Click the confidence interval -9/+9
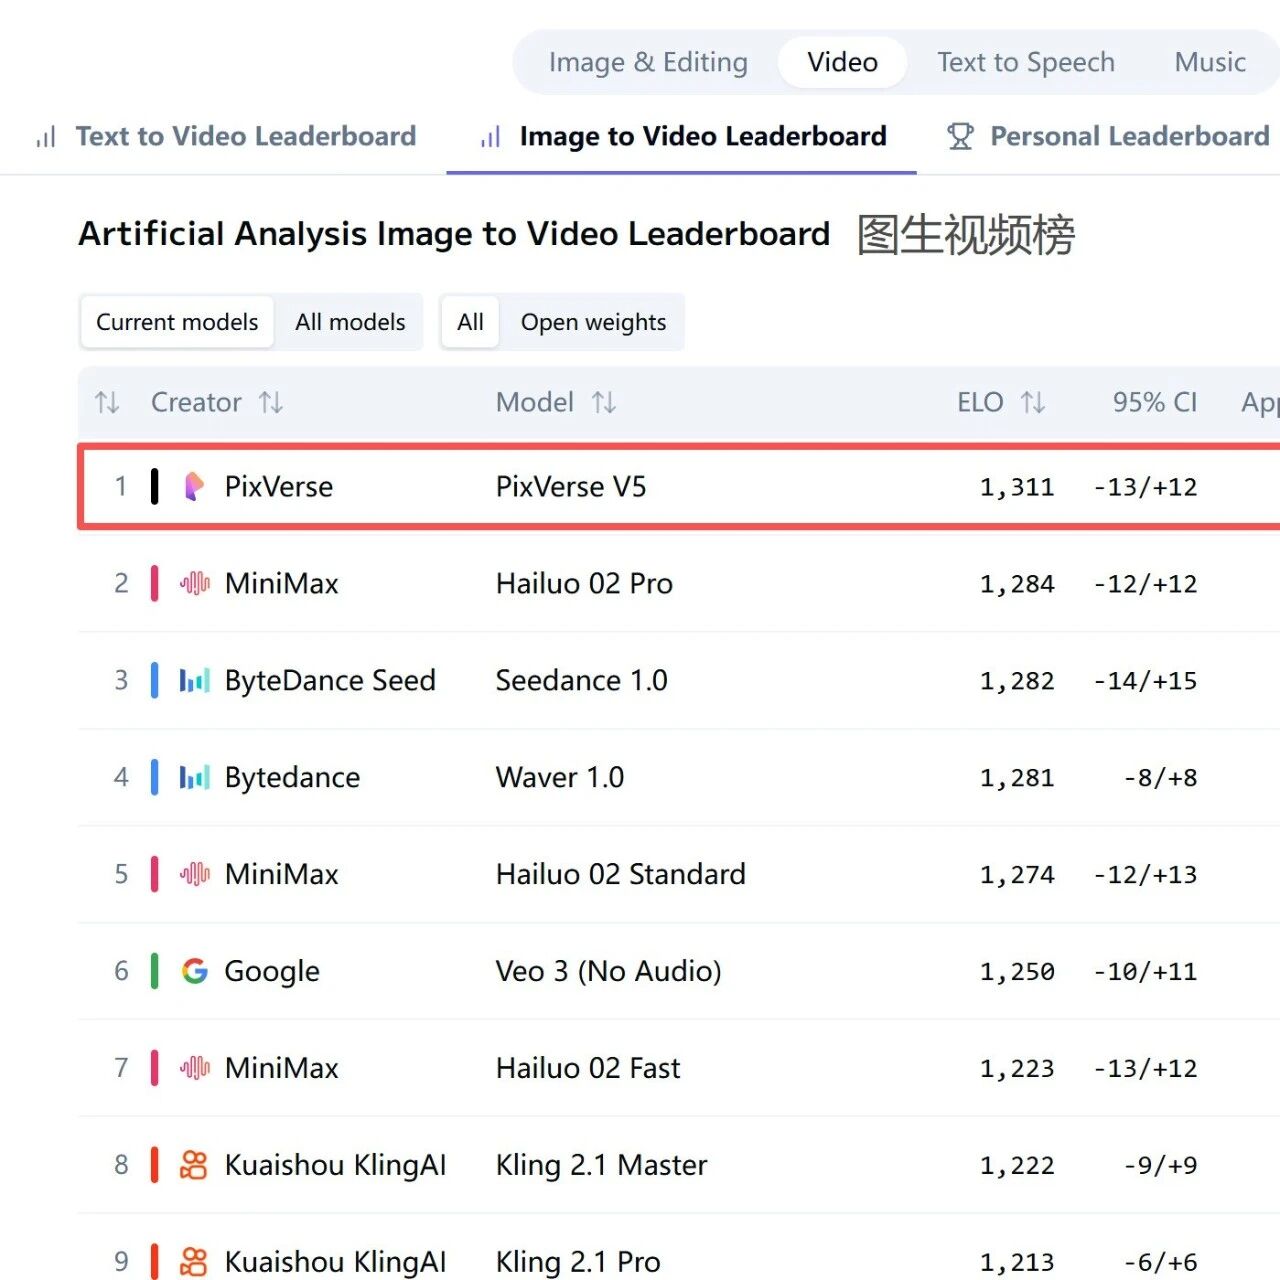The height and width of the screenshot is (1280, 1280). point(1160,1166)
